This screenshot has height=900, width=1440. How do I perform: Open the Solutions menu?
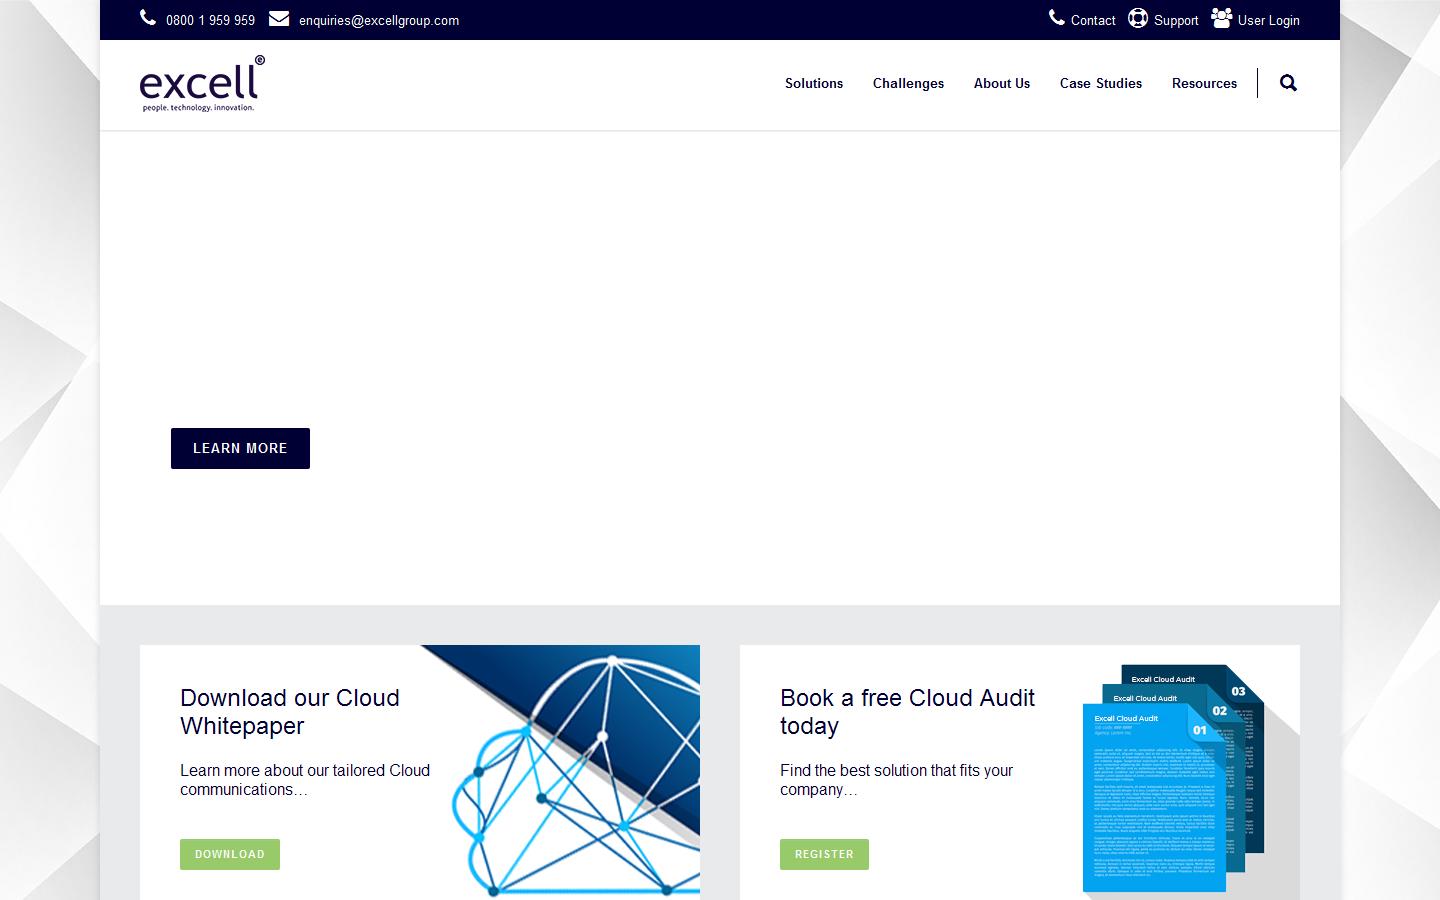coord(813,84)
